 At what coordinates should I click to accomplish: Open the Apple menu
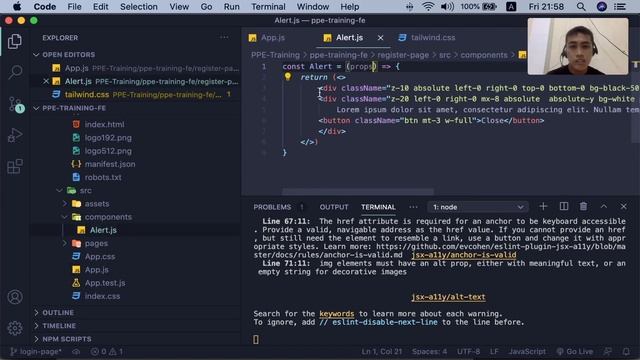(17, 7)
